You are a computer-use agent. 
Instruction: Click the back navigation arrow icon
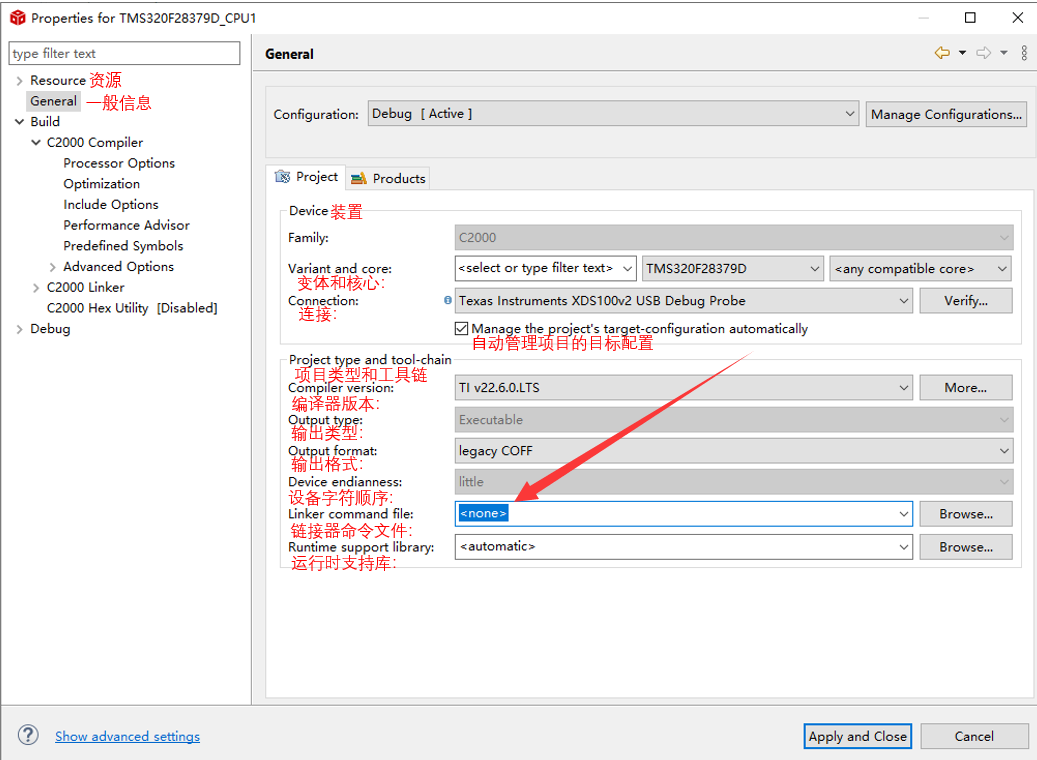942,53
